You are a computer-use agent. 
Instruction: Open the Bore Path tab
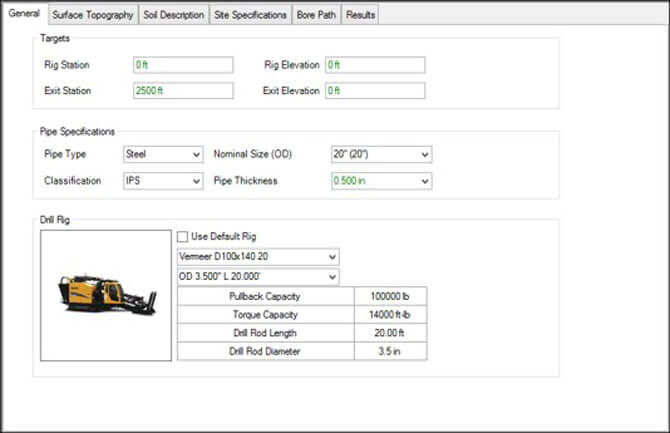(317, 15)
